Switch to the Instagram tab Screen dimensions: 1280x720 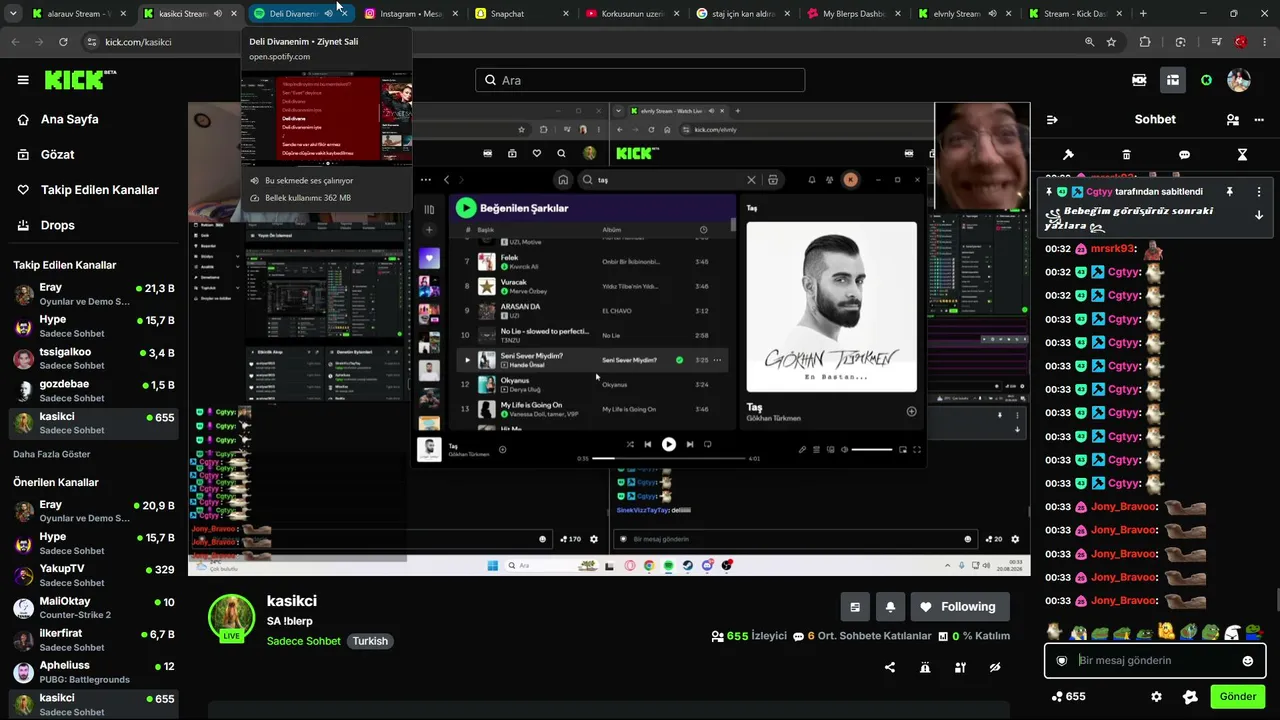[x=410, y=14]
